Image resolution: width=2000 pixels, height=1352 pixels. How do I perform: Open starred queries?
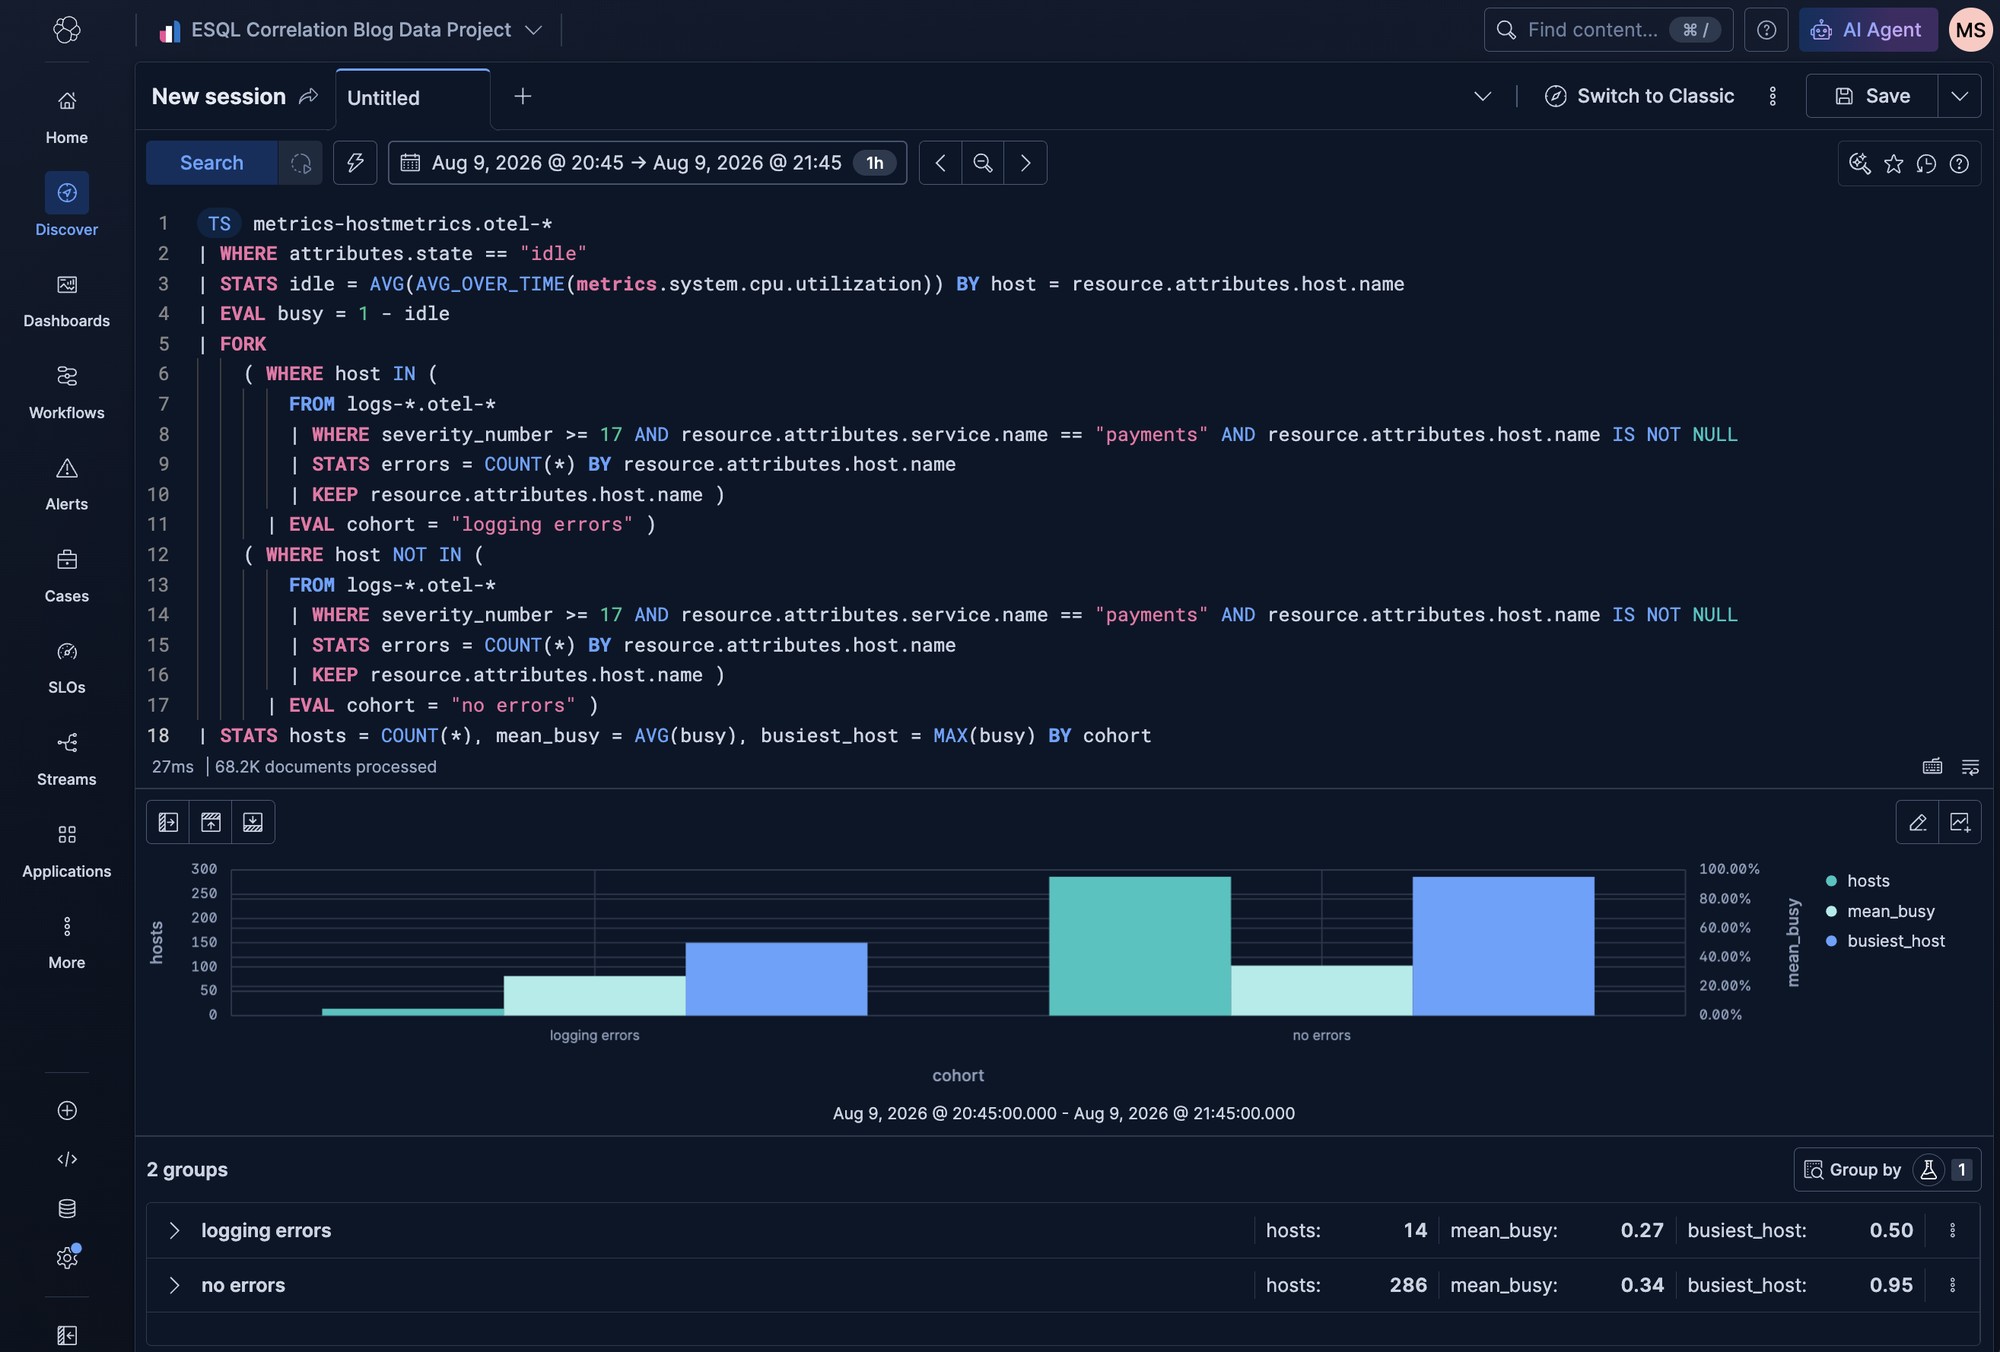click(x=1893, y=163)
